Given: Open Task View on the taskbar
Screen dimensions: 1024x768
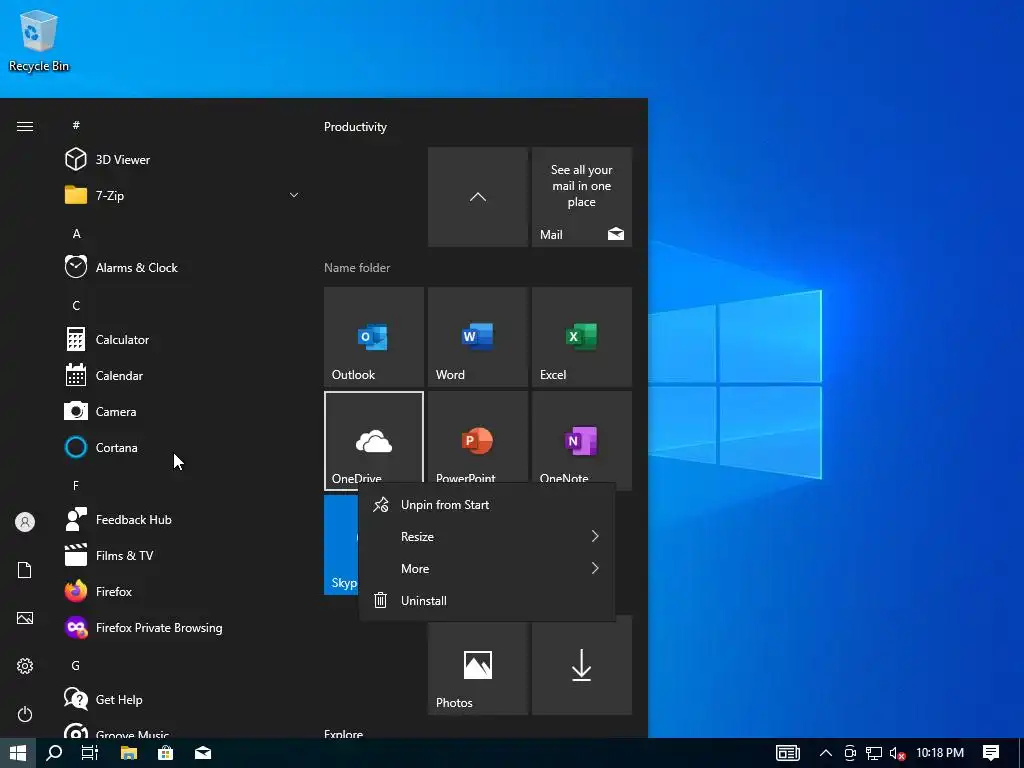Looking at the screenshot, I should click(90, 753).
